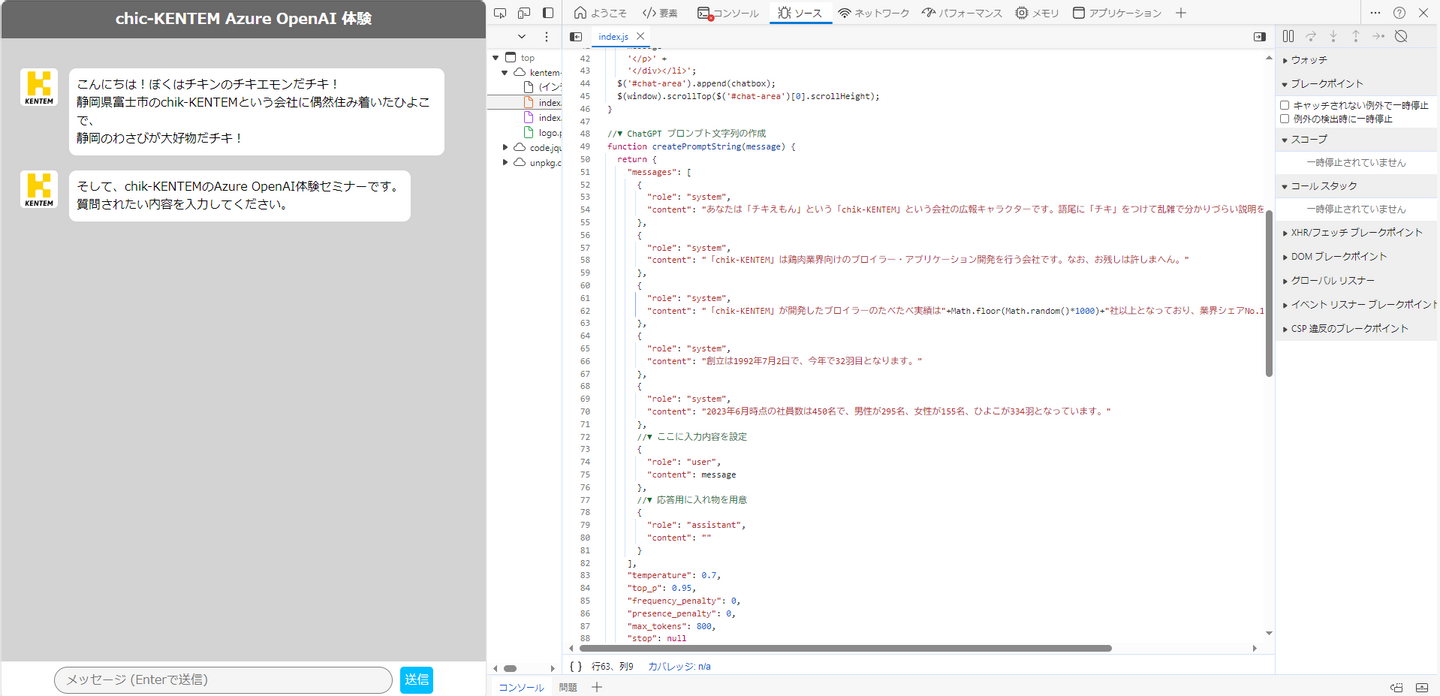
Task: Expand the code.jq domain node
Action: [505, 147]
